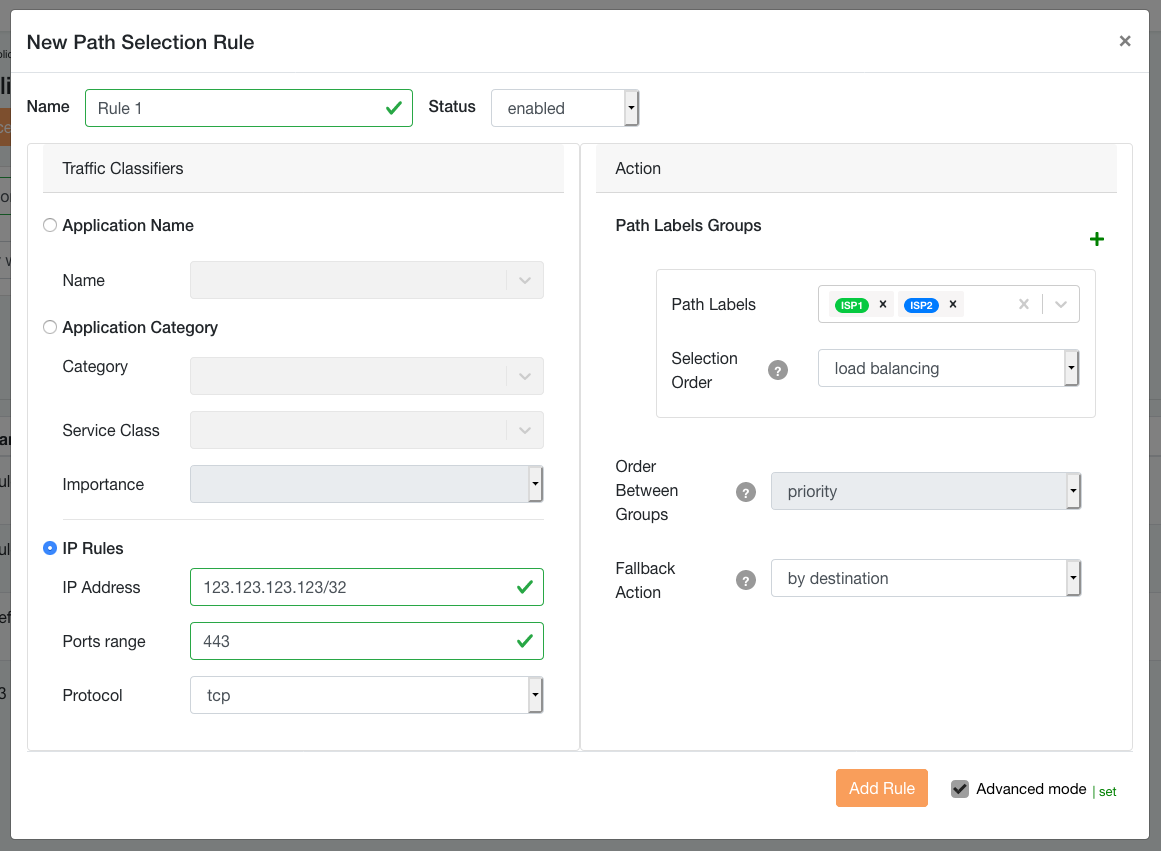Click the set link beside Advanced mode

pos(1107,791)
